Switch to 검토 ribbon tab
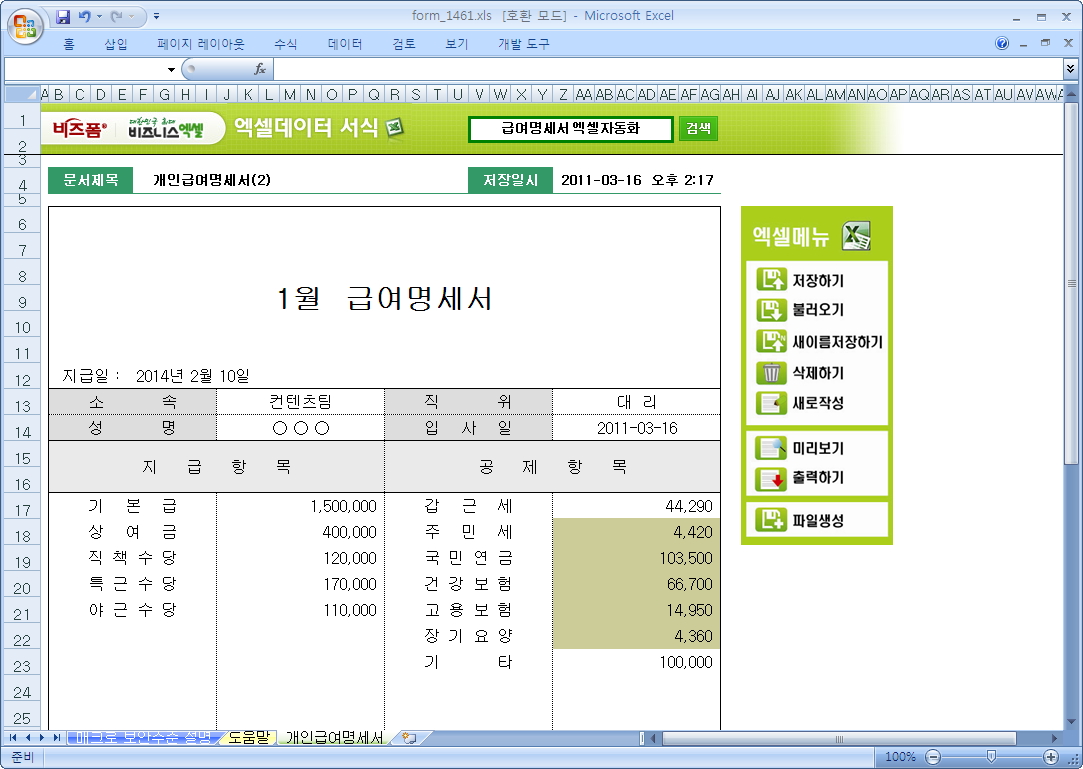The image size is (1083, 769). point(404,44)
